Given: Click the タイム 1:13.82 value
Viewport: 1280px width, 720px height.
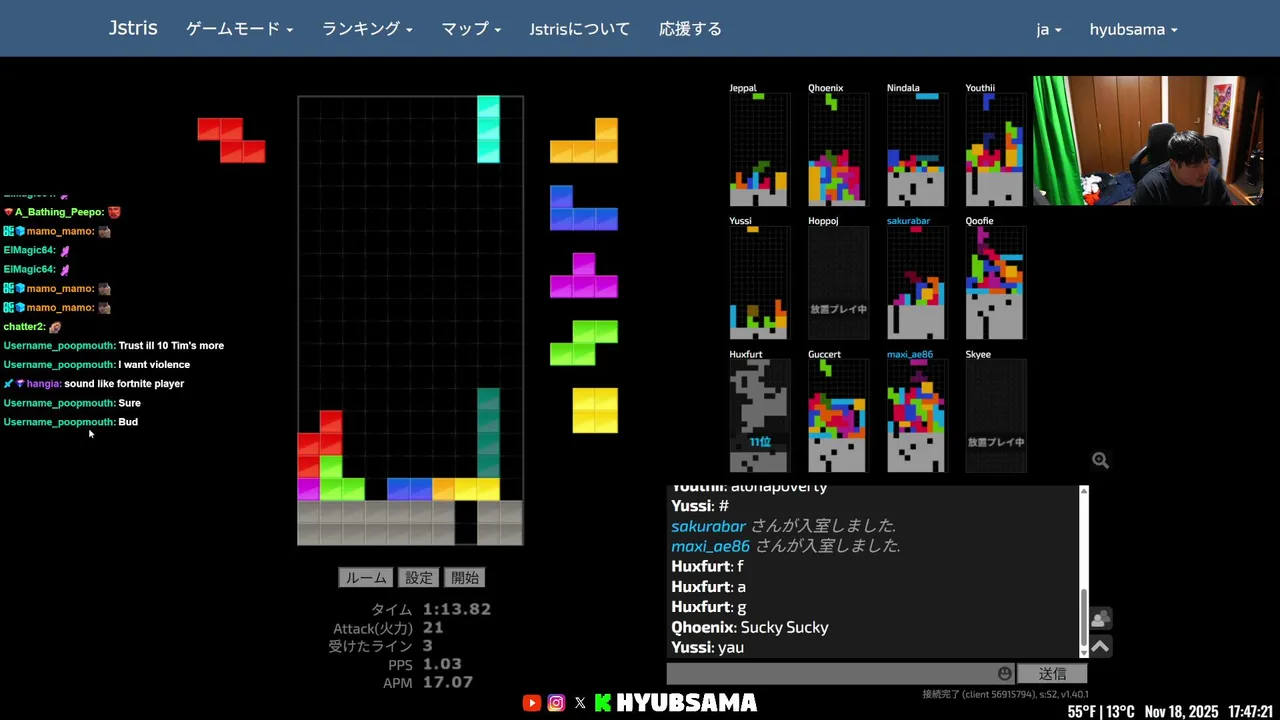Looking at the screenshot, I should (x=456, y=609).
